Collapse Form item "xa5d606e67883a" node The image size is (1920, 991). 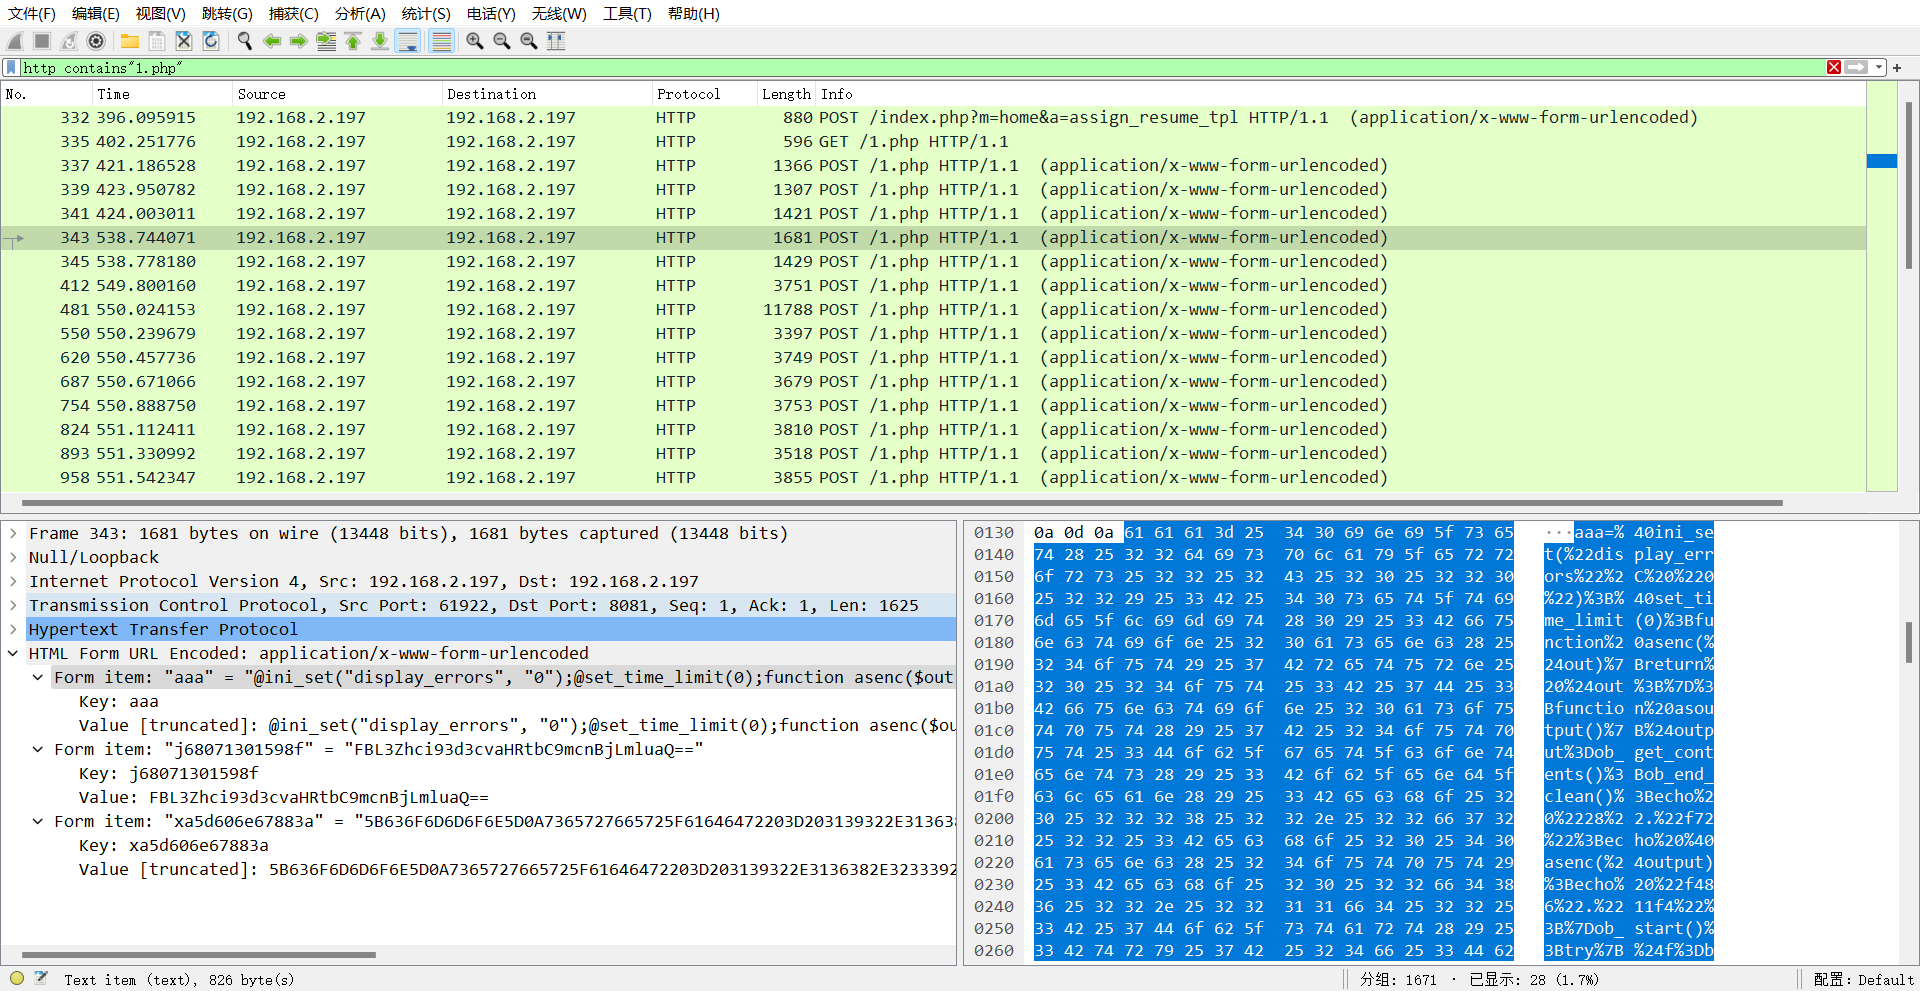point(38,821)
